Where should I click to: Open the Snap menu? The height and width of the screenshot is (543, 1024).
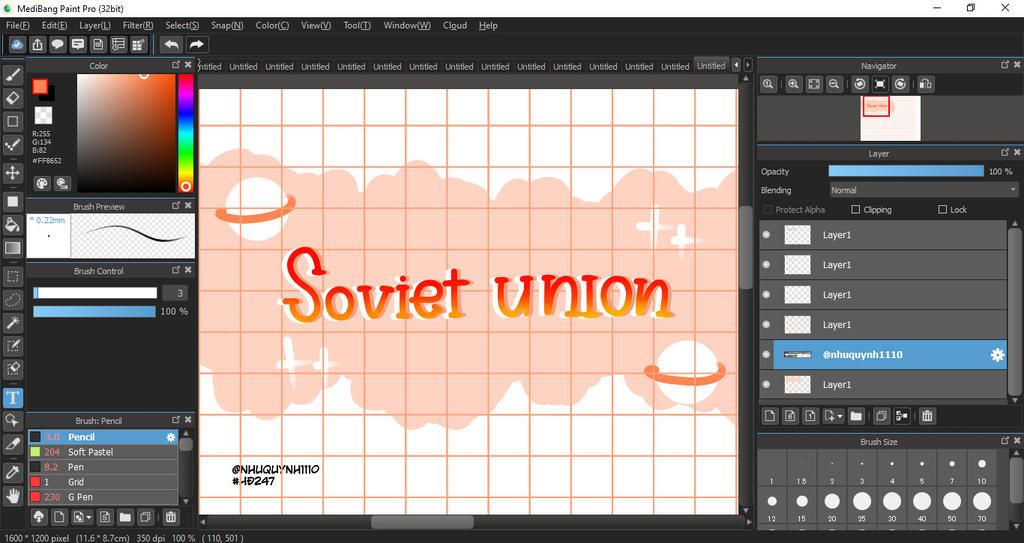[x=227, y=25]
